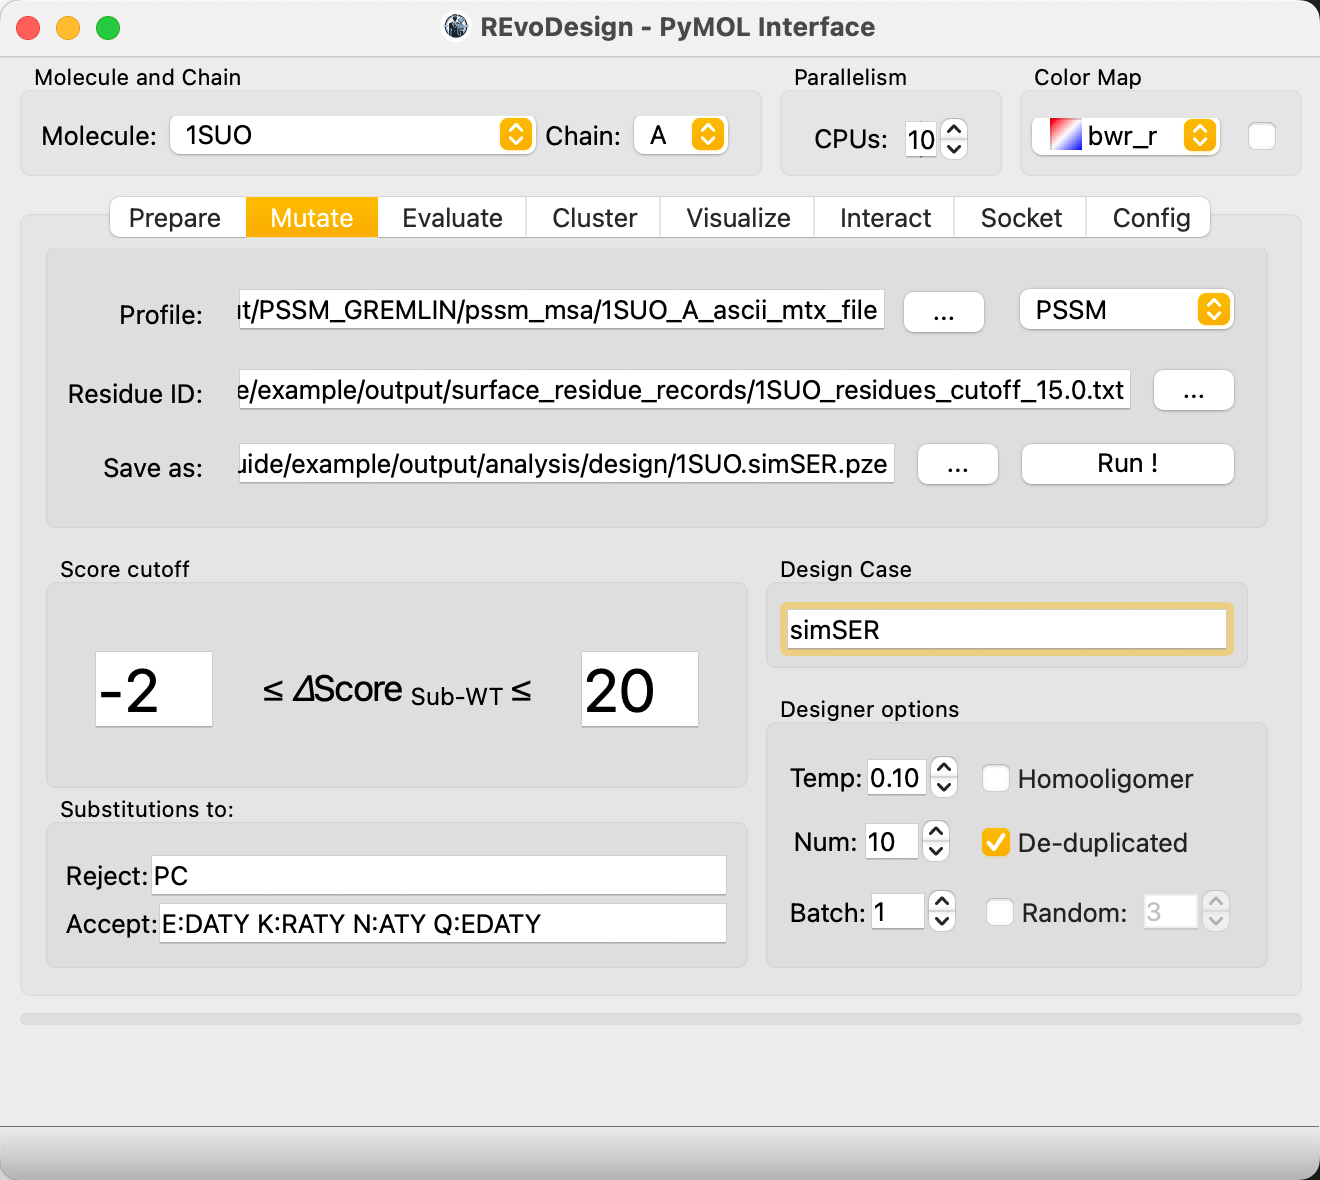
Task: Click the Profile file path field
Action: pos(561,310)
